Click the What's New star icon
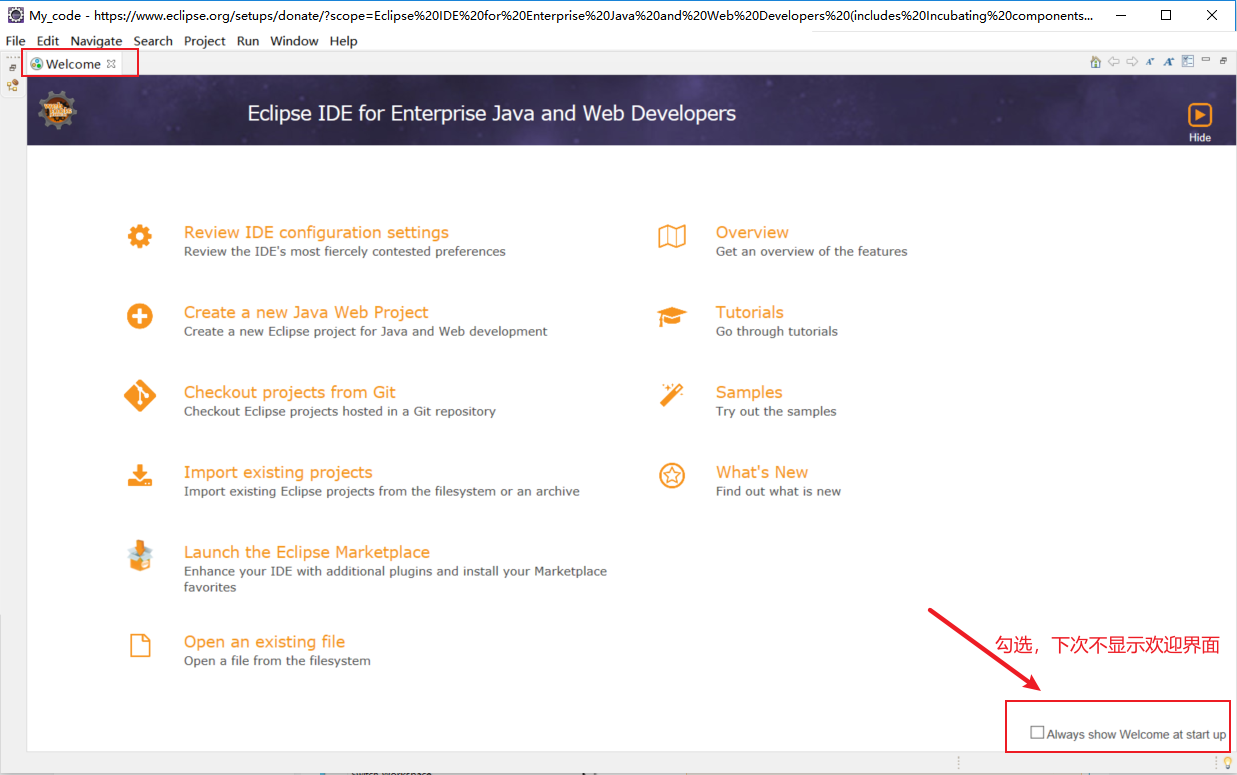The image size is (1237, 775). [x=672, y=475]
